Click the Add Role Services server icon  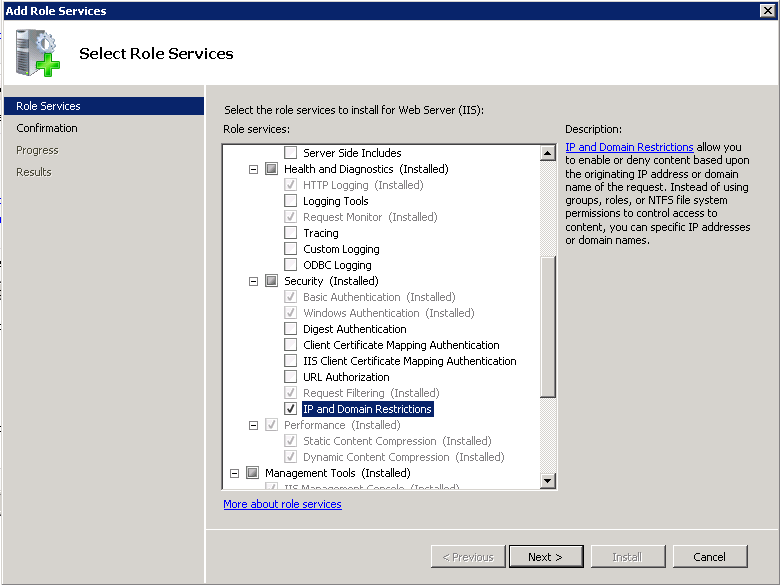(37, 53)
